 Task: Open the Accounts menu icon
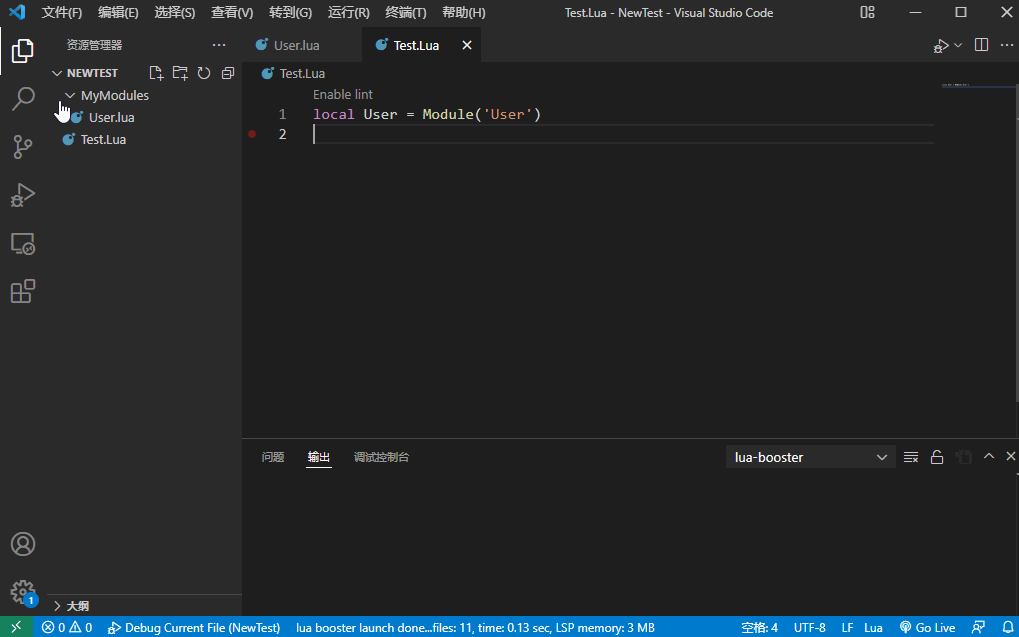(x=23, y=544)
